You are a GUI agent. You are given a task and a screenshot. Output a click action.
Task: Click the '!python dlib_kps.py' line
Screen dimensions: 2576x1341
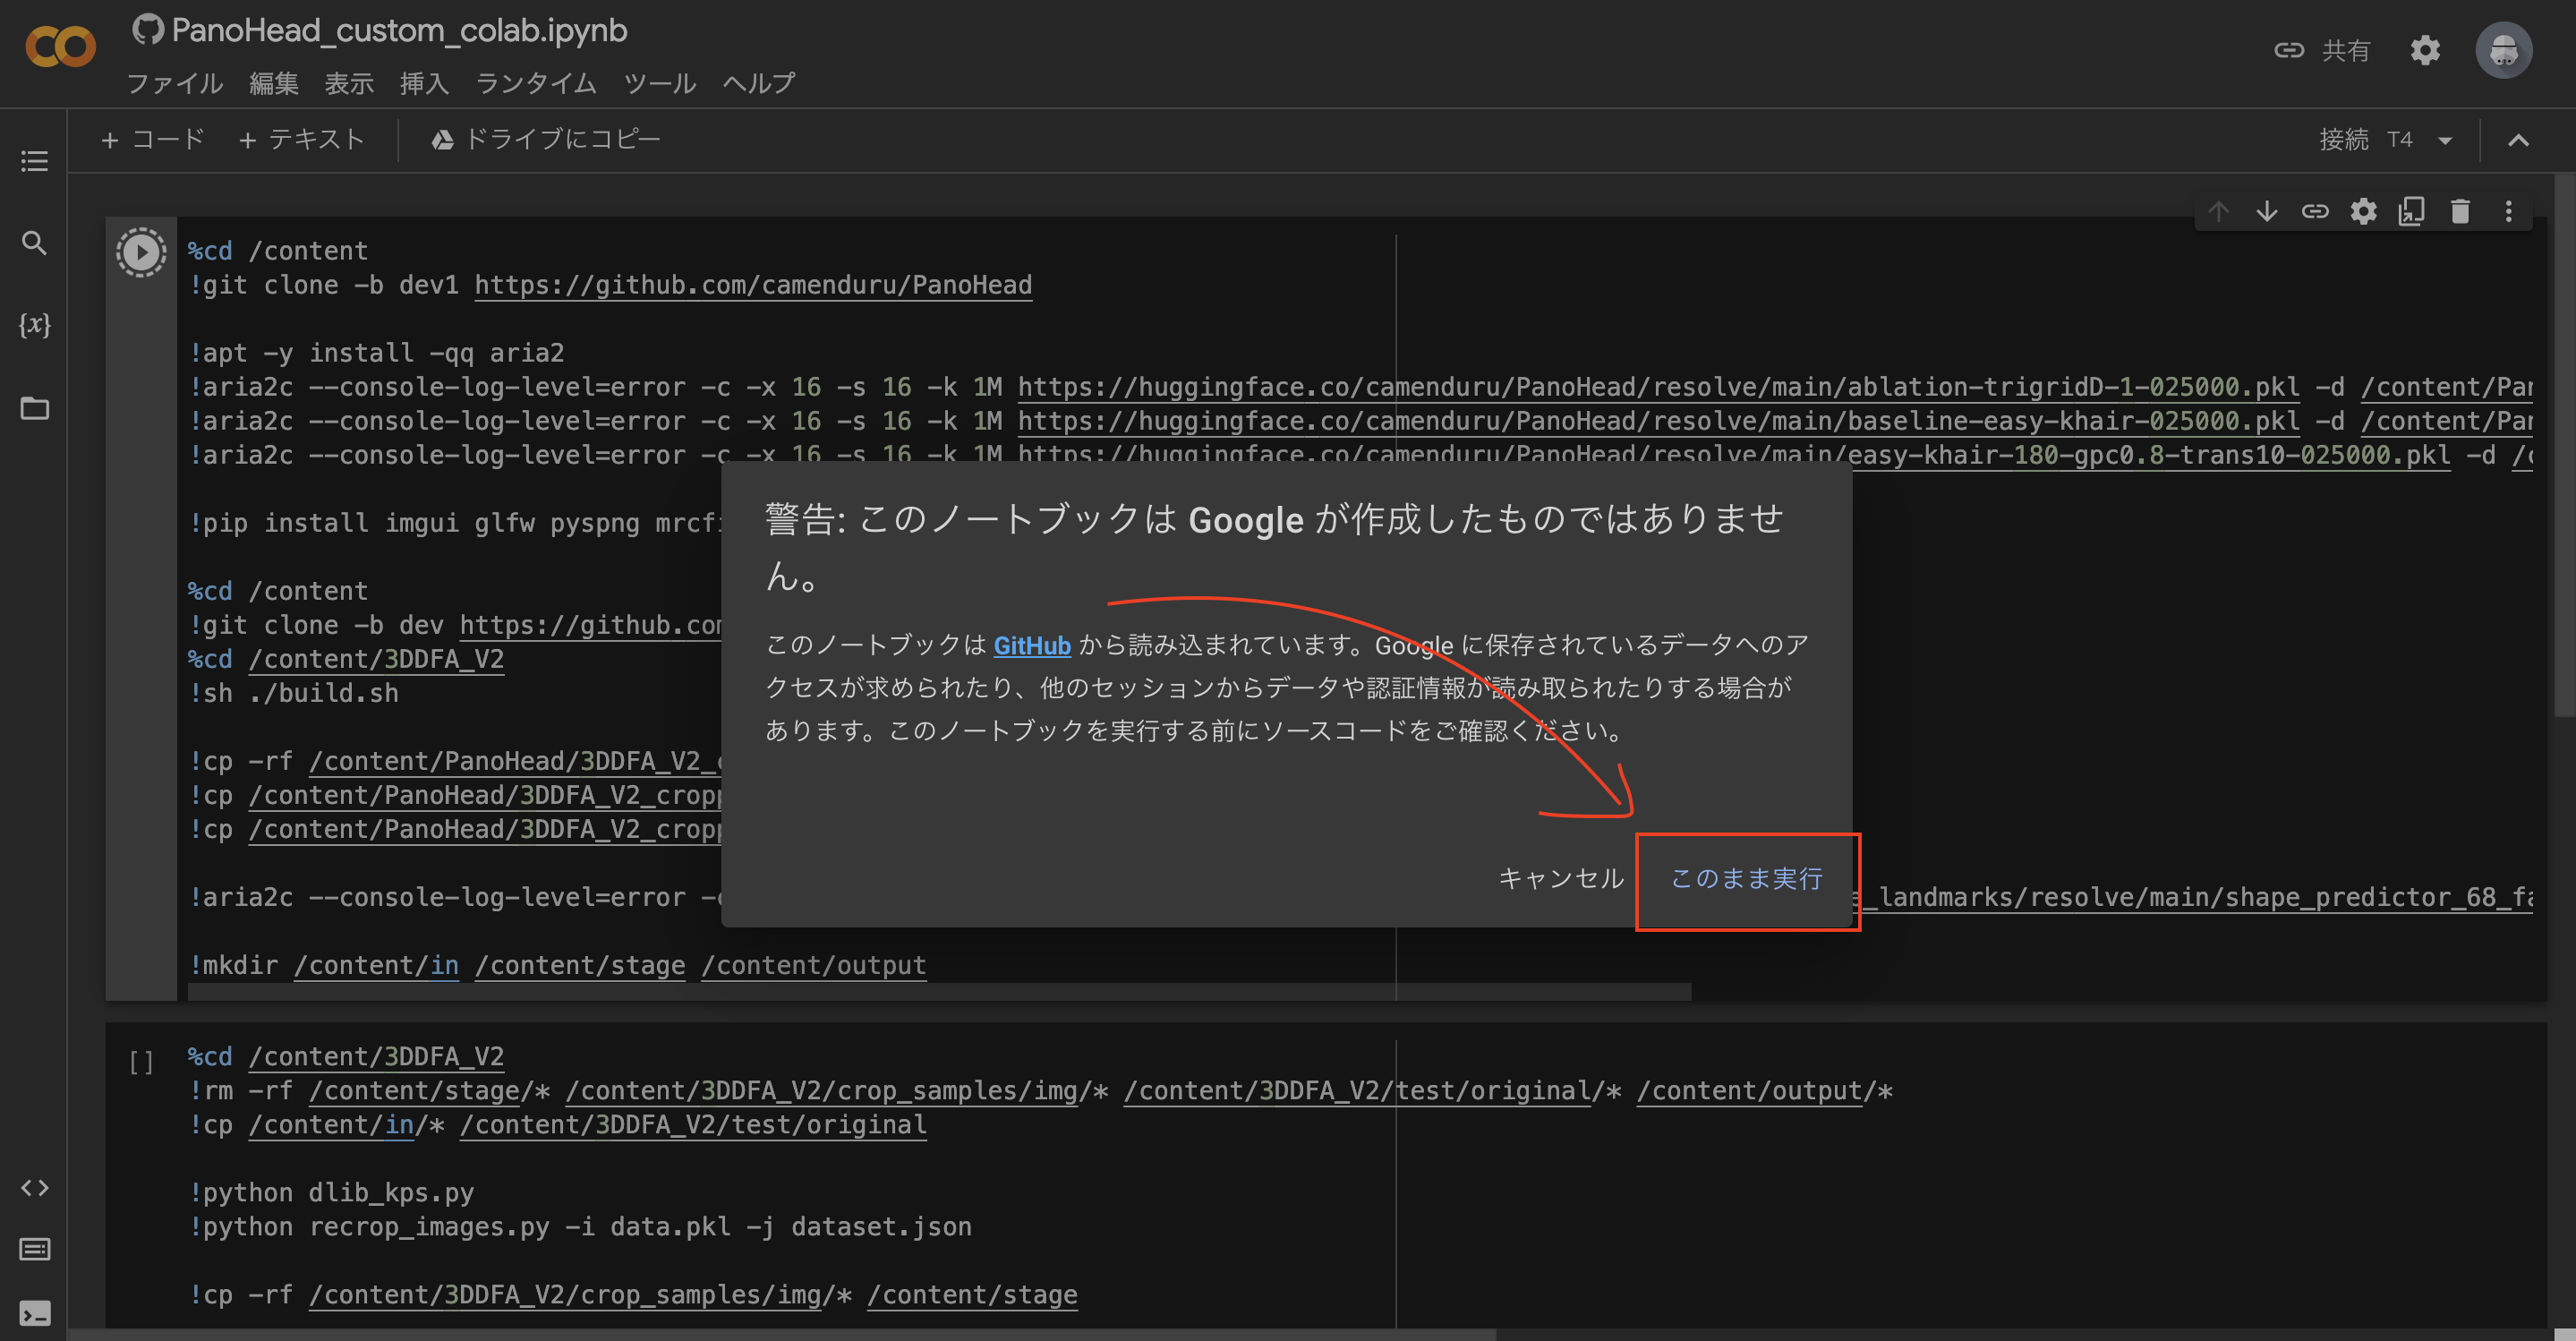331,1193
